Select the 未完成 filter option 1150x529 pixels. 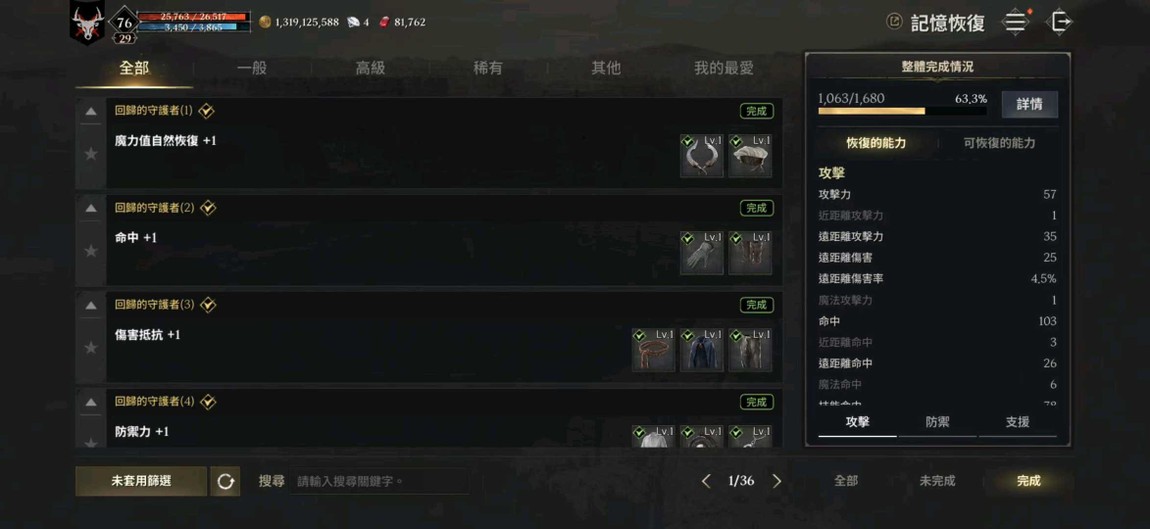(937, 481)
